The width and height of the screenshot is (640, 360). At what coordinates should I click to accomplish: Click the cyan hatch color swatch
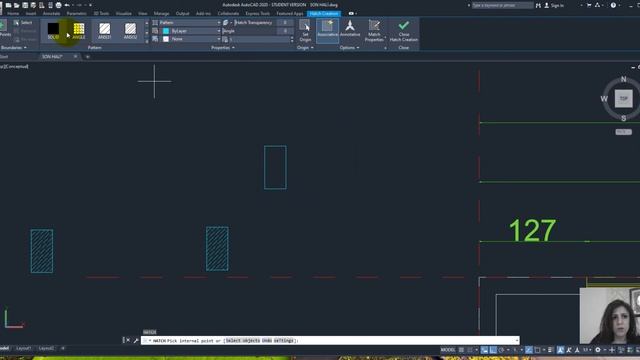(166, 31)
